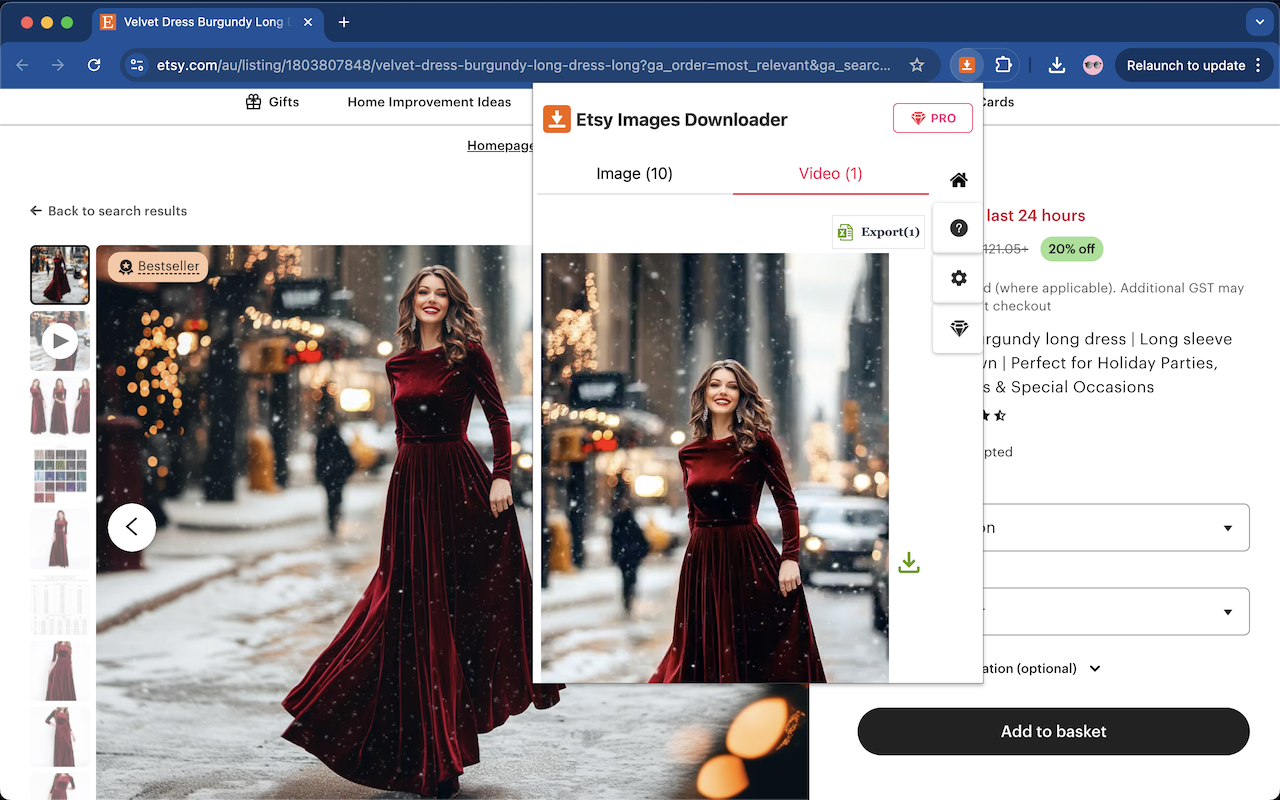The width and height of the screenshot is (1280, 800).
Task: Open the extension home icon
Action: click(958, 180)
